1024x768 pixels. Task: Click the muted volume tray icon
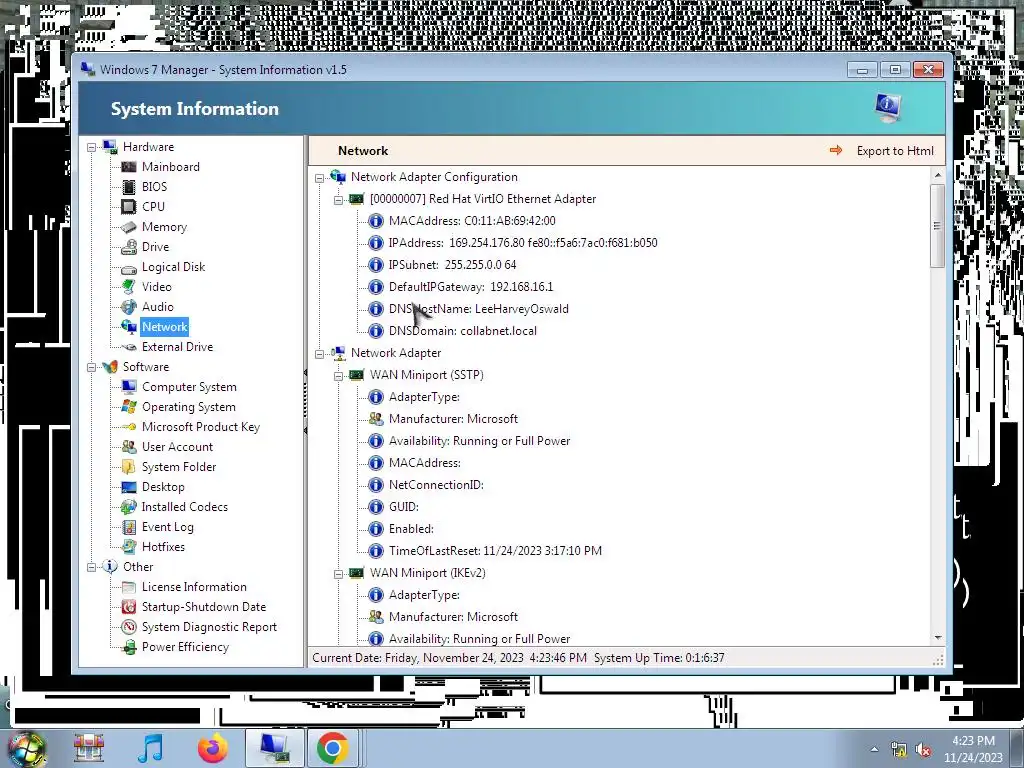tap(923, 750)
